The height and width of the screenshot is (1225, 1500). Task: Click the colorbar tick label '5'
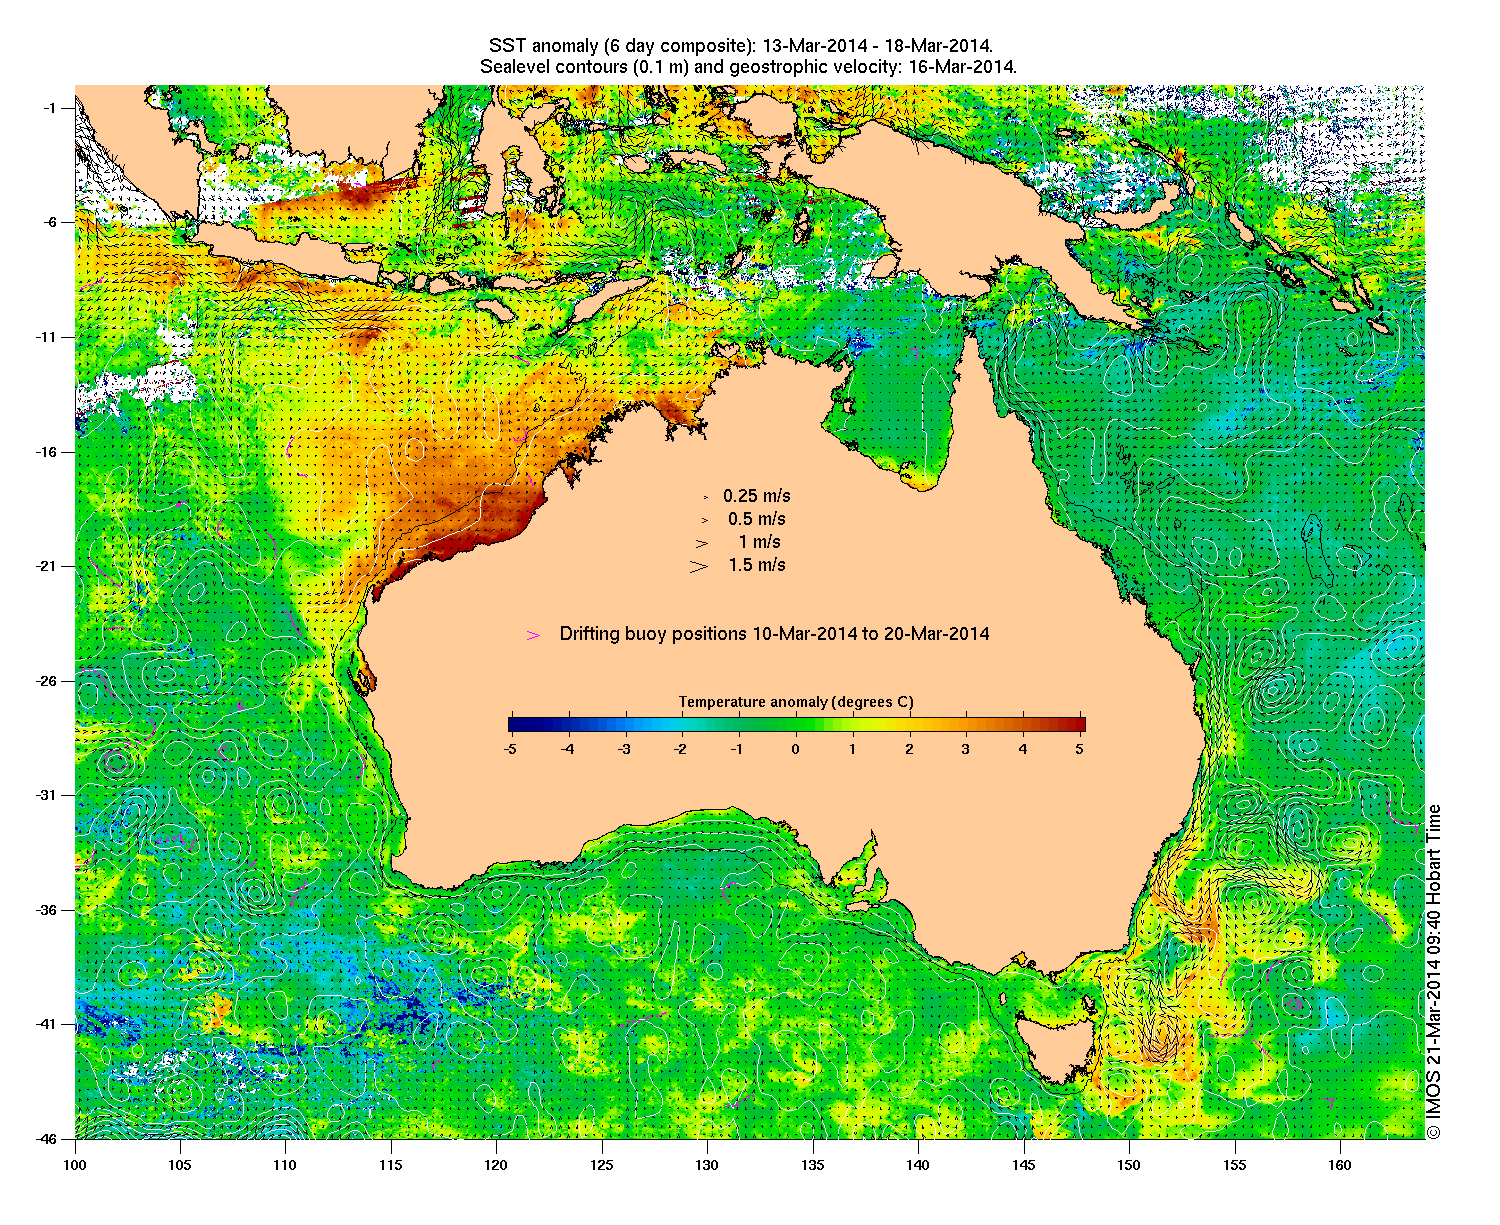[1081, 748]
